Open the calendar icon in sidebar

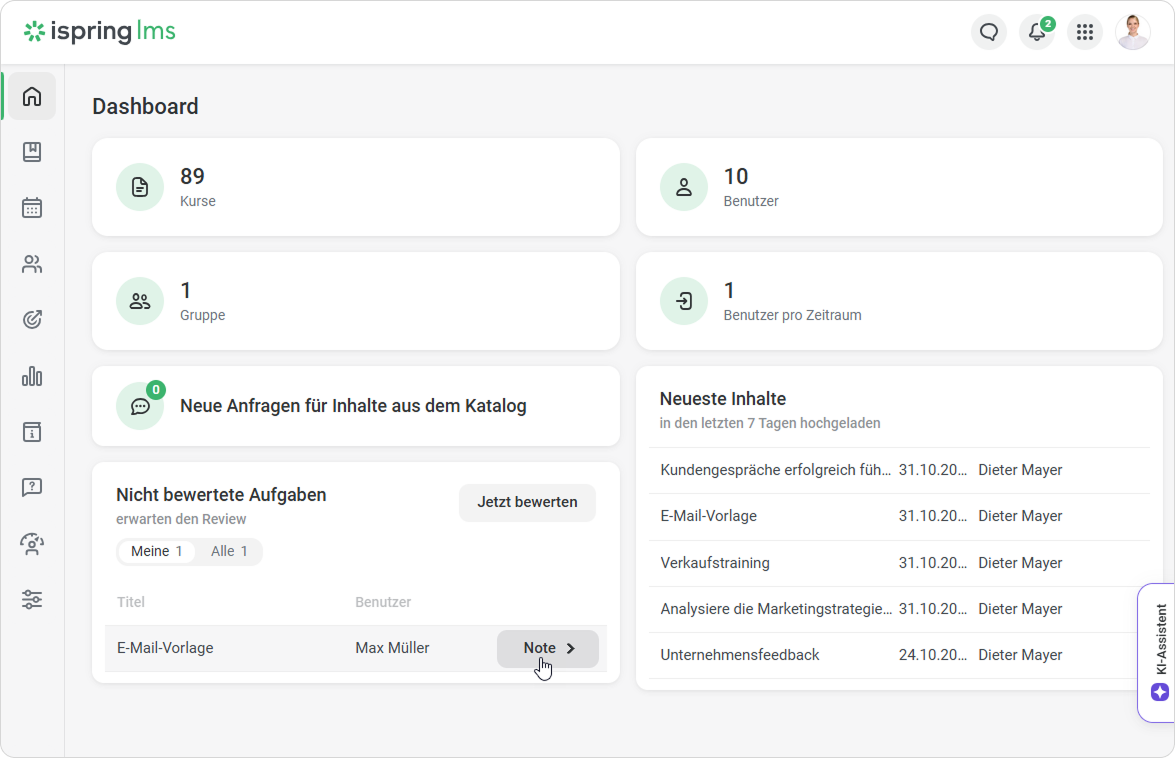pos(32,208)
